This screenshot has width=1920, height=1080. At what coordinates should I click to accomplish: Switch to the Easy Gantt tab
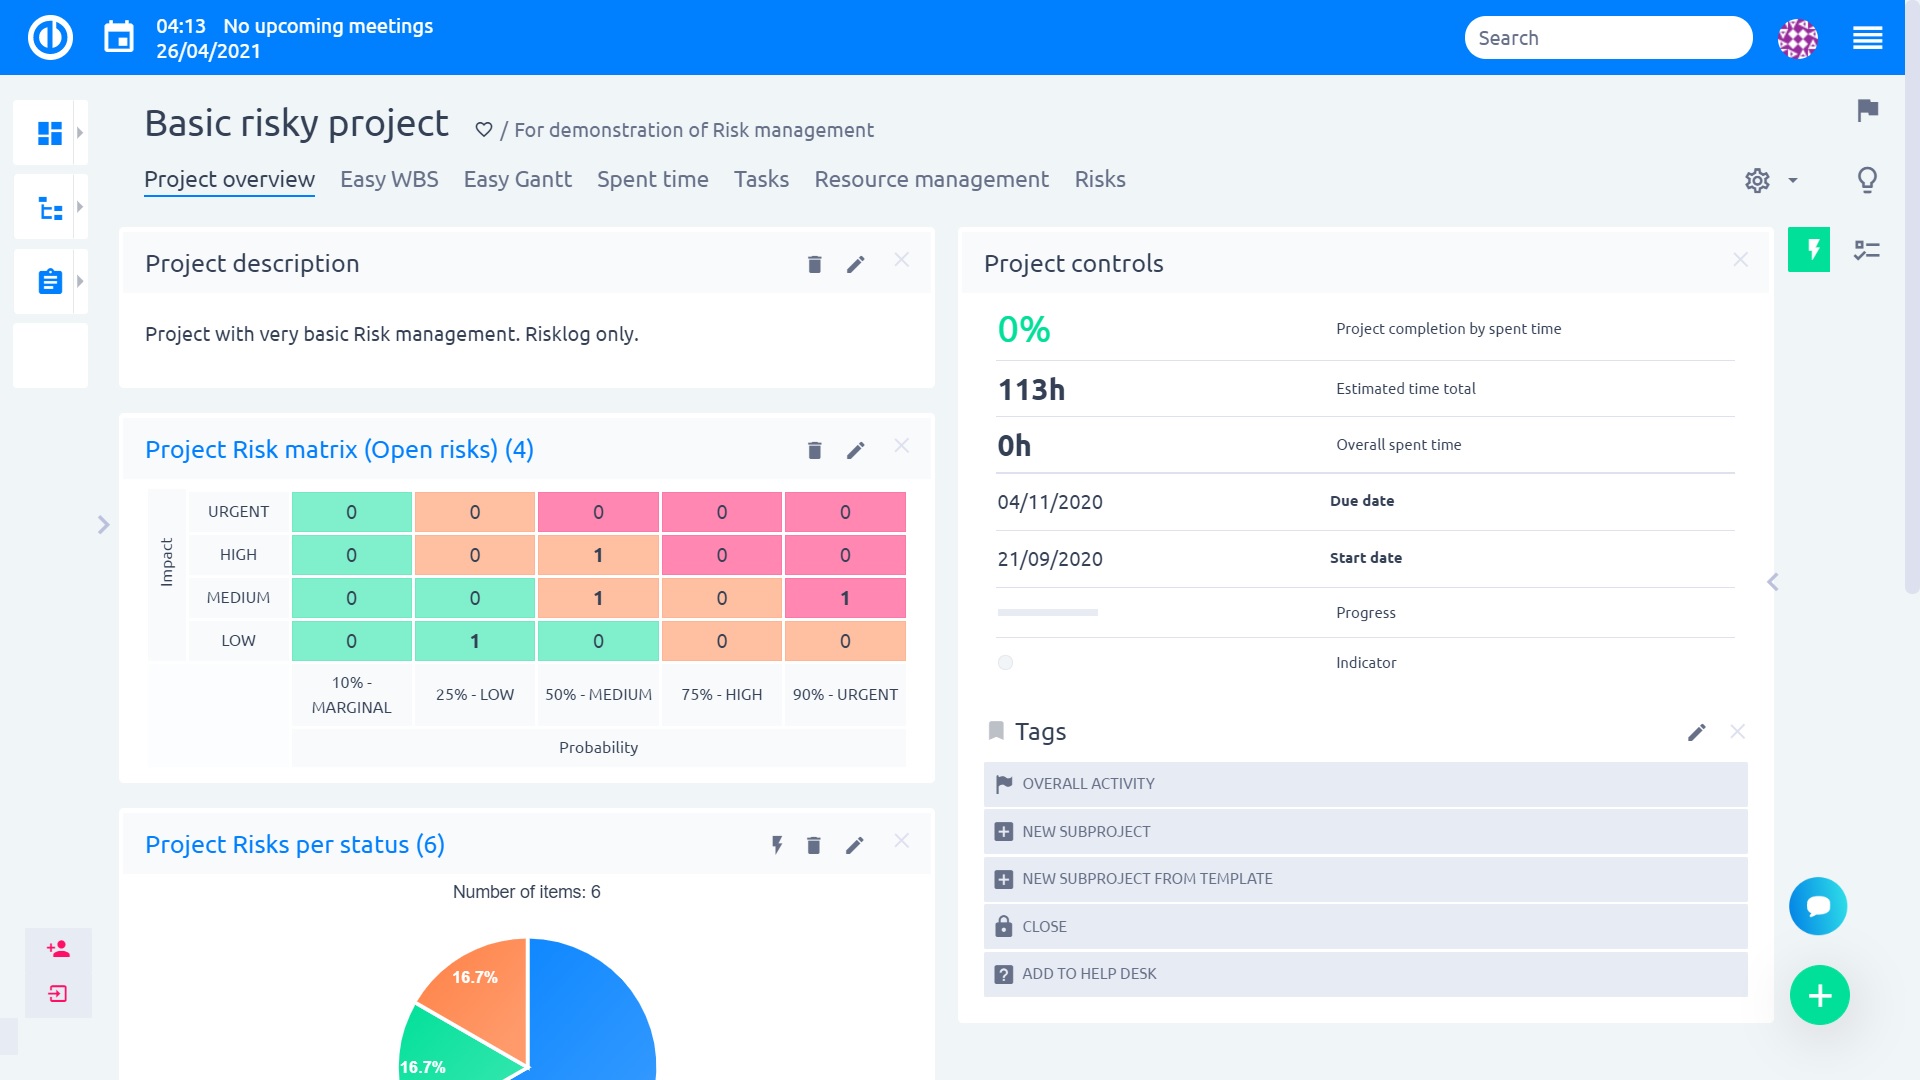(x=517, y=180)
